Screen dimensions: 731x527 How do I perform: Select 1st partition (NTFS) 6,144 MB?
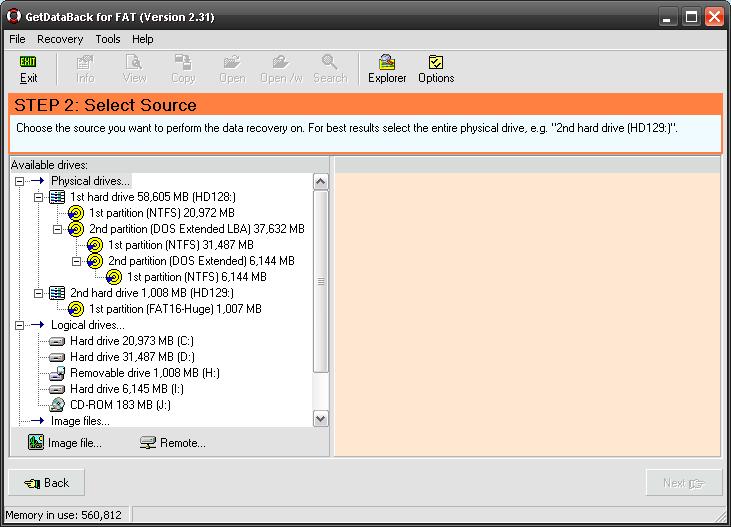point(197,277)
